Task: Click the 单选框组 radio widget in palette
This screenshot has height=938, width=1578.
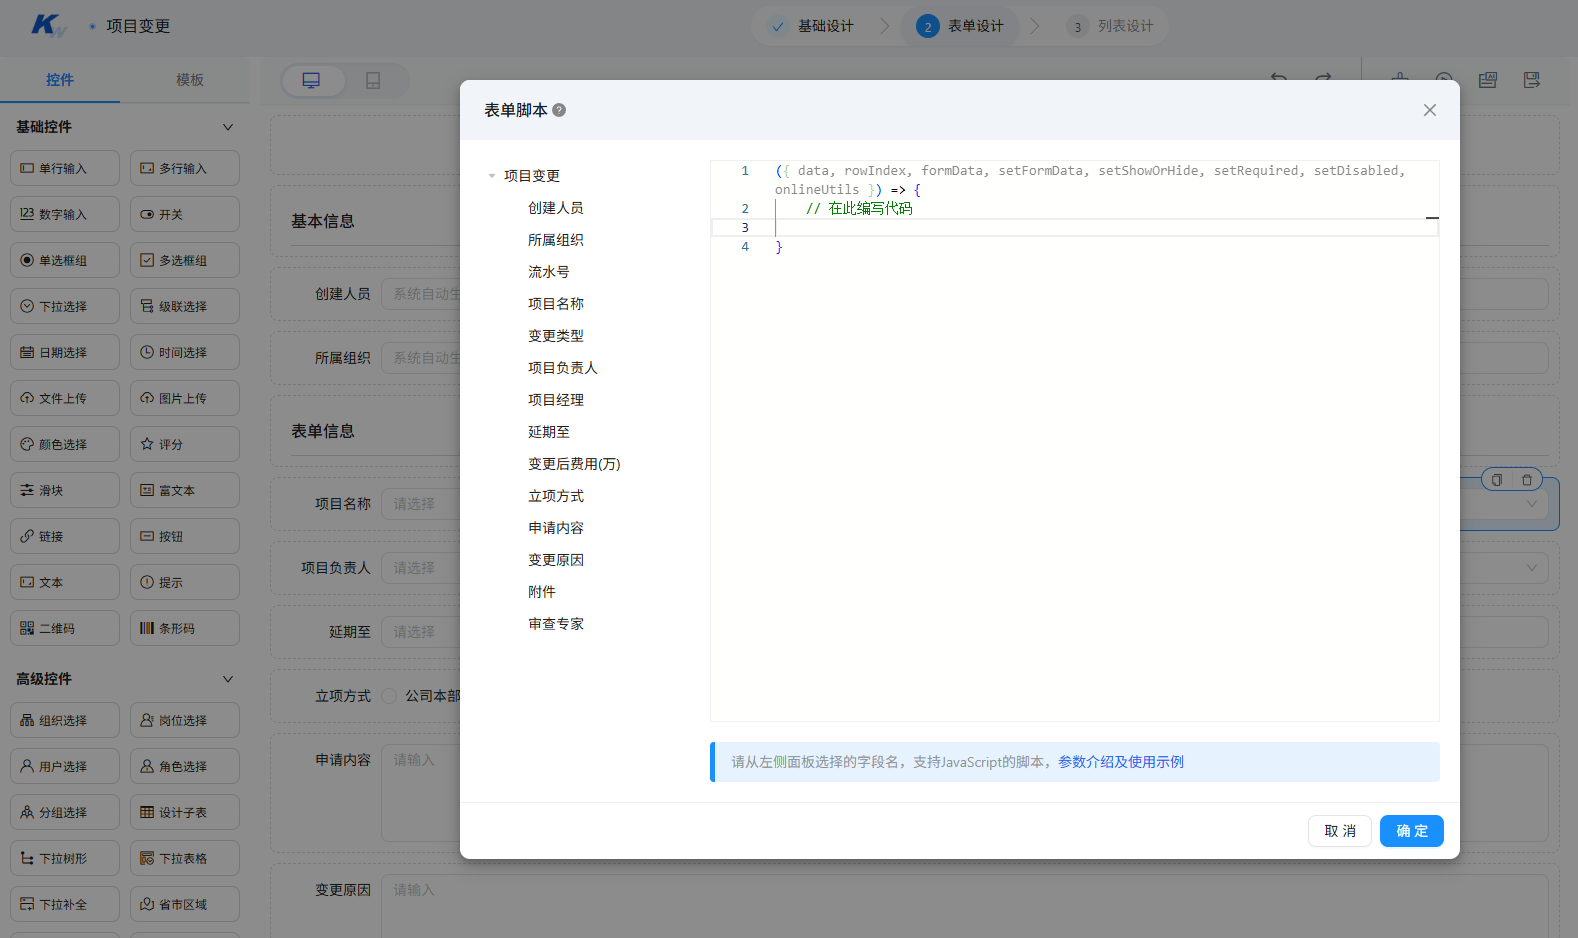Action: coord(65,260)
